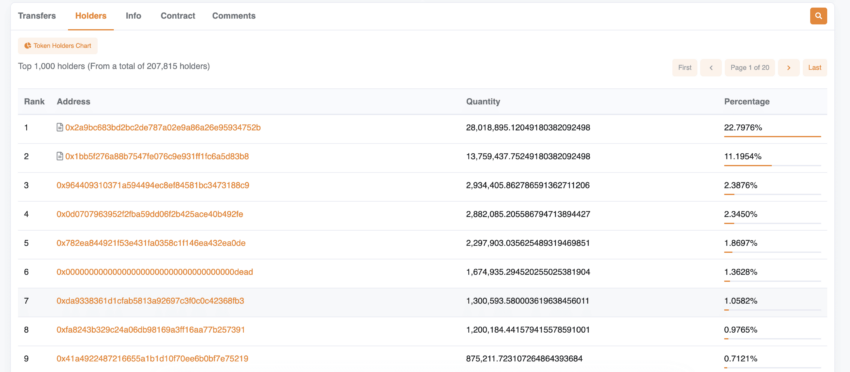Click the 2.3876% percentage bar
The width and height of the screenshot is (850, 372).
click(x=772, y=194)
